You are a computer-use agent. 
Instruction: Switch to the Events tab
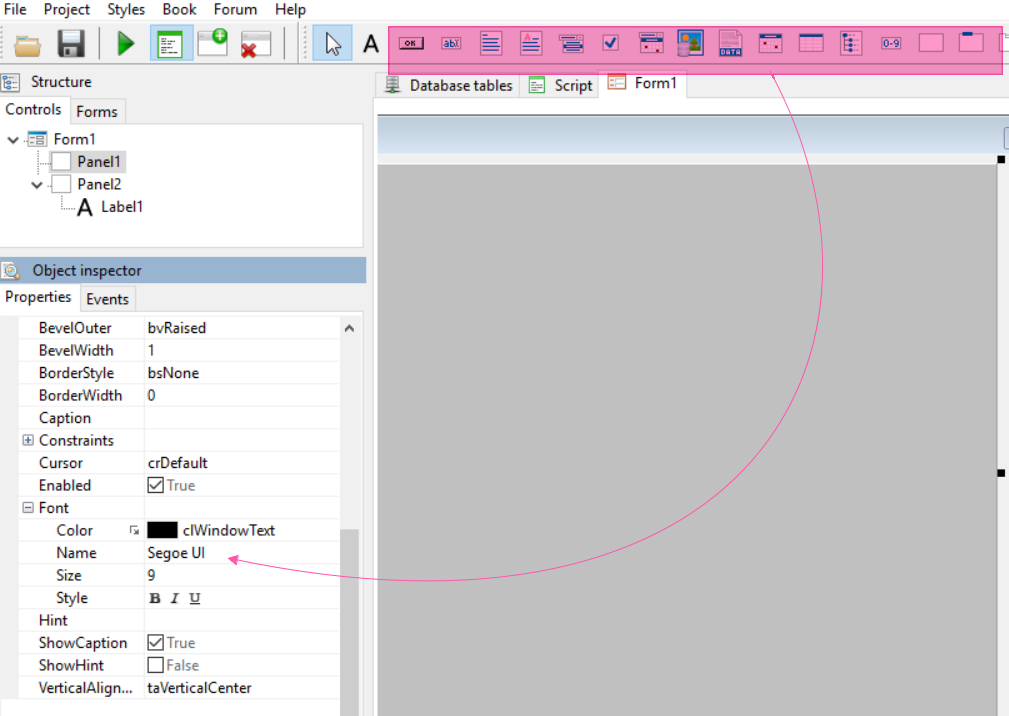pos(107,299)
